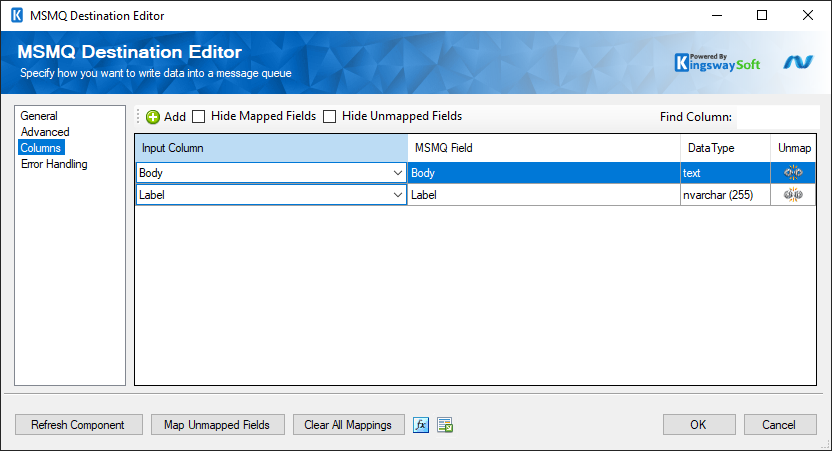Image resolution: width=832 pixels, height=451 pixels.
Task: Select the Columns page
Action: (x=41, y=148)
